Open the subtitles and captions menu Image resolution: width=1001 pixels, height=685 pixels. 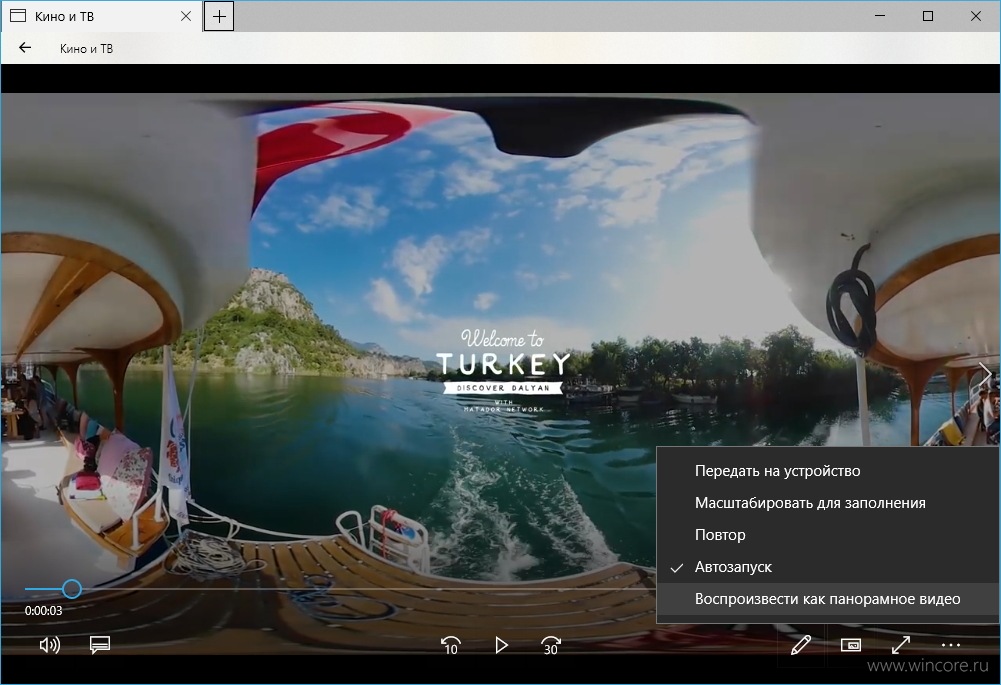click(100, 645)
